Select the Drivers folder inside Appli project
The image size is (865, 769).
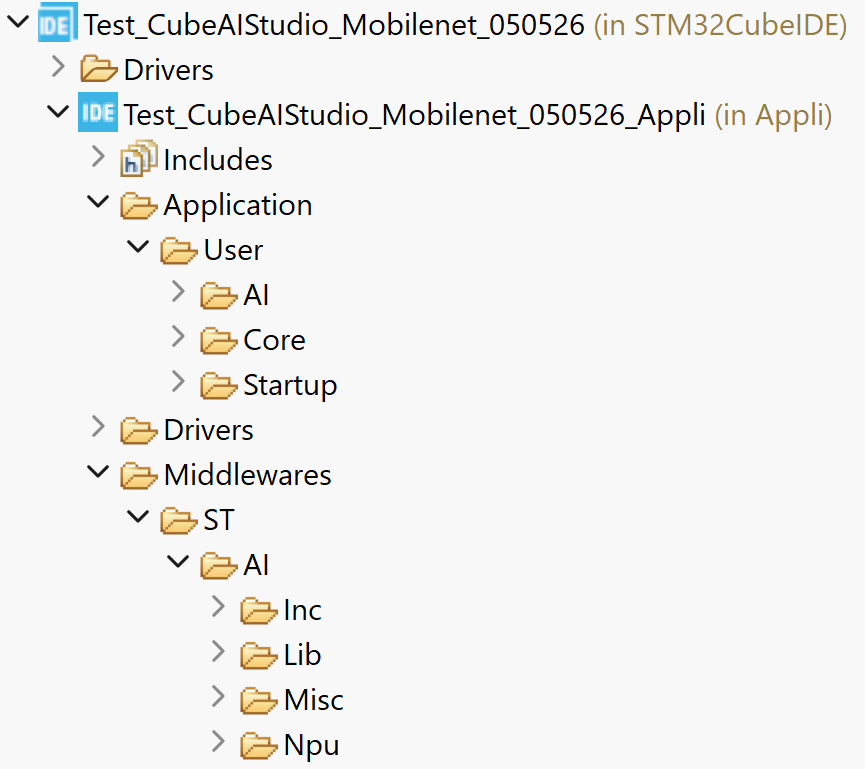pos(209,430)
